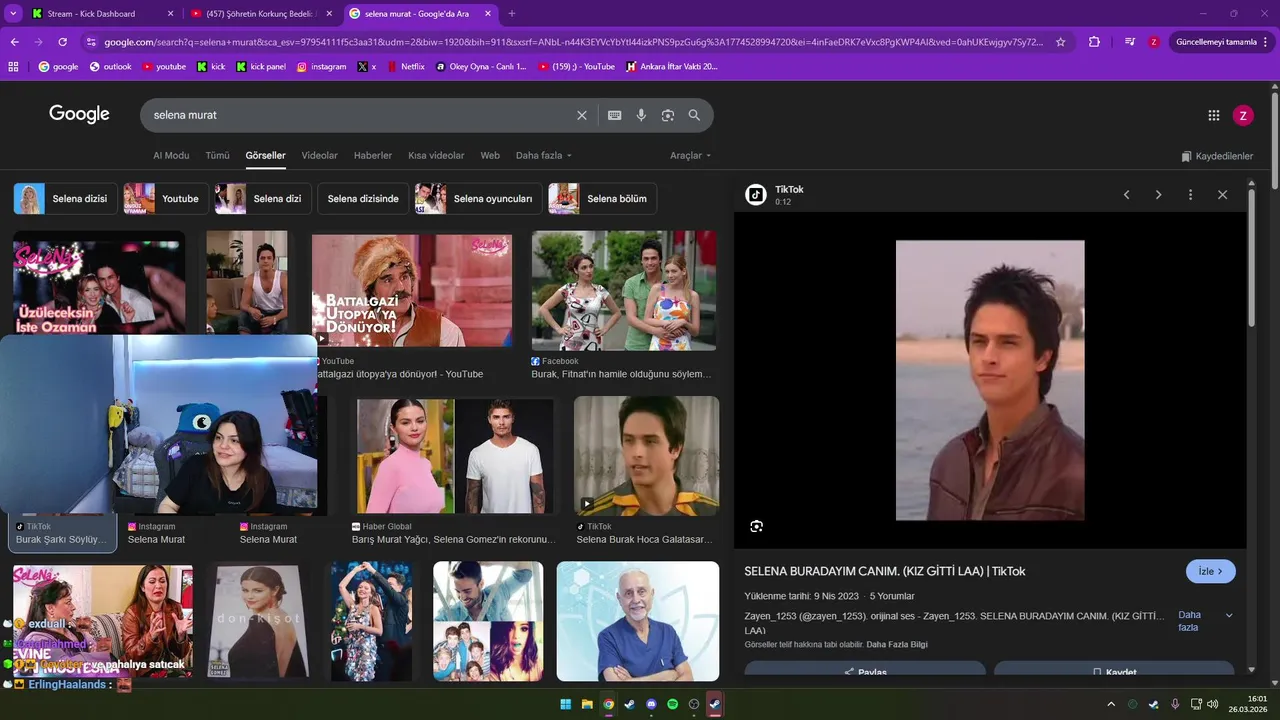Open the on-screen keyboard input tool

(615, 115)
